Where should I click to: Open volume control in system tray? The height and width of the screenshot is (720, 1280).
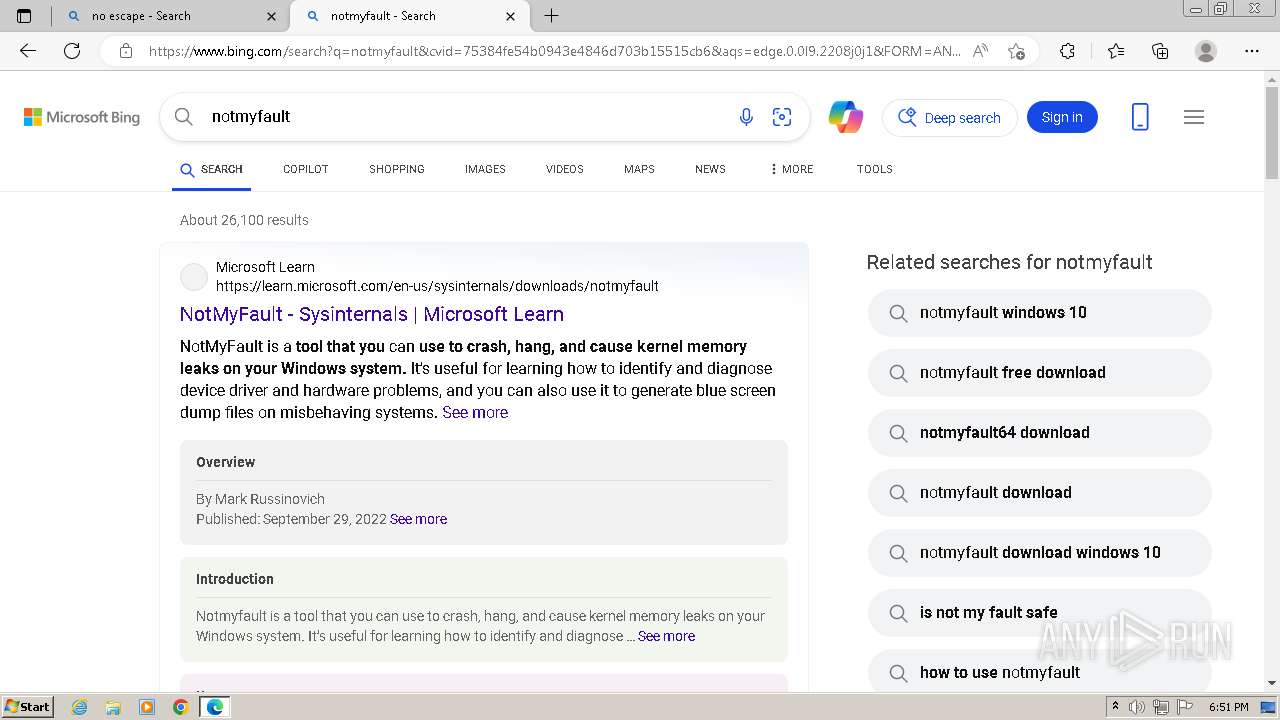tap(1137, 707)
